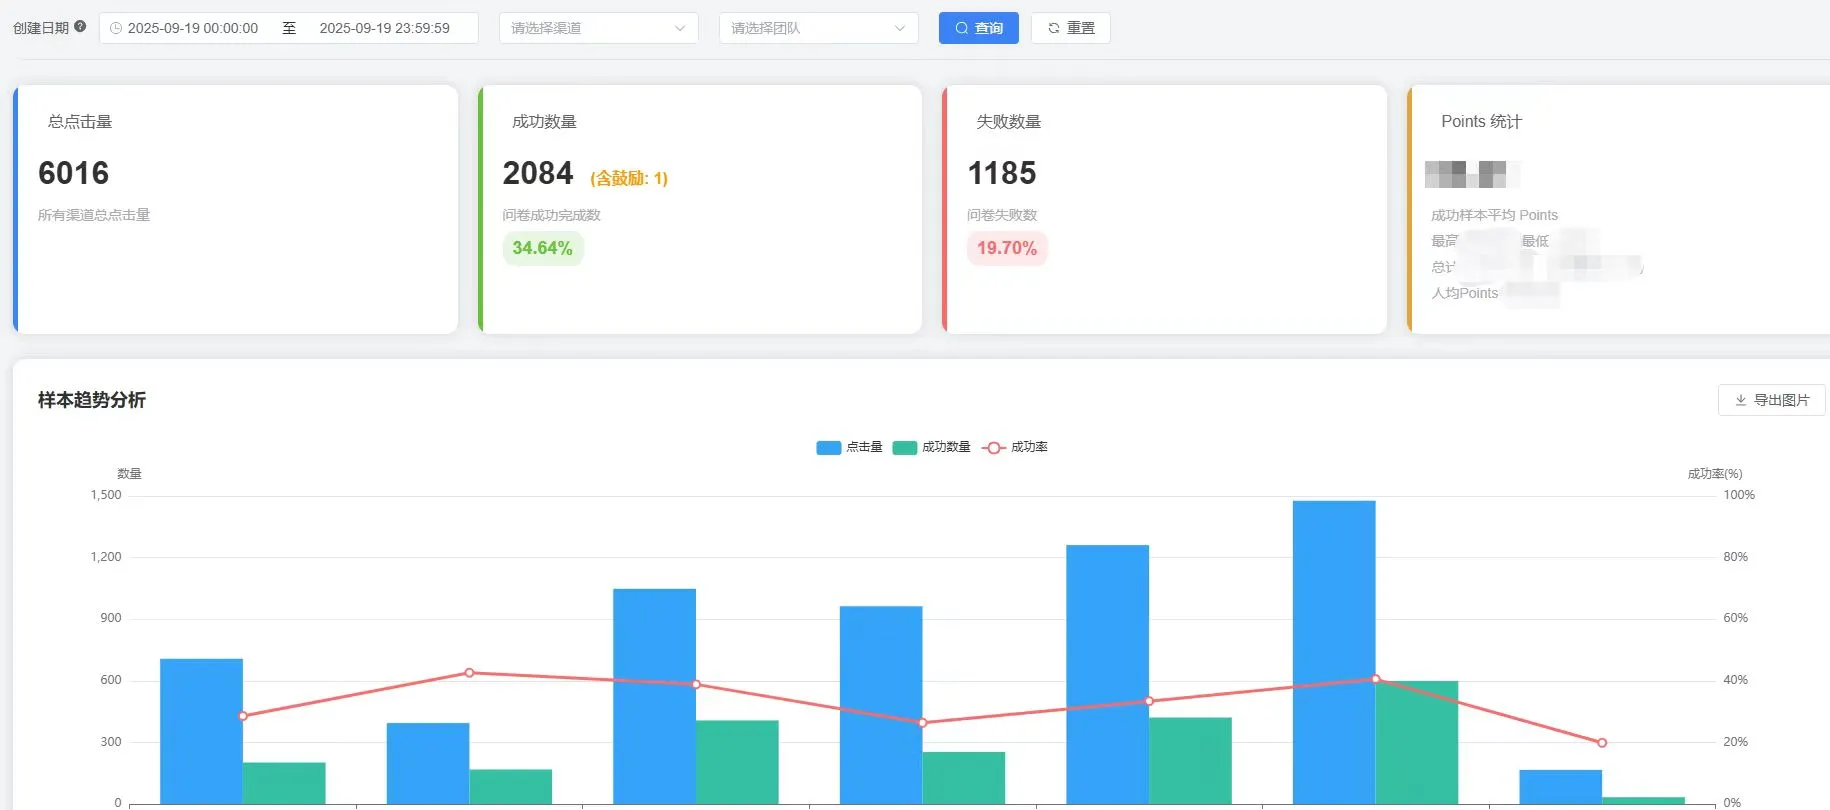Click the 2084 success count value
The width and height of the screenshot is (1830, 810).
(x=538, y=173)
